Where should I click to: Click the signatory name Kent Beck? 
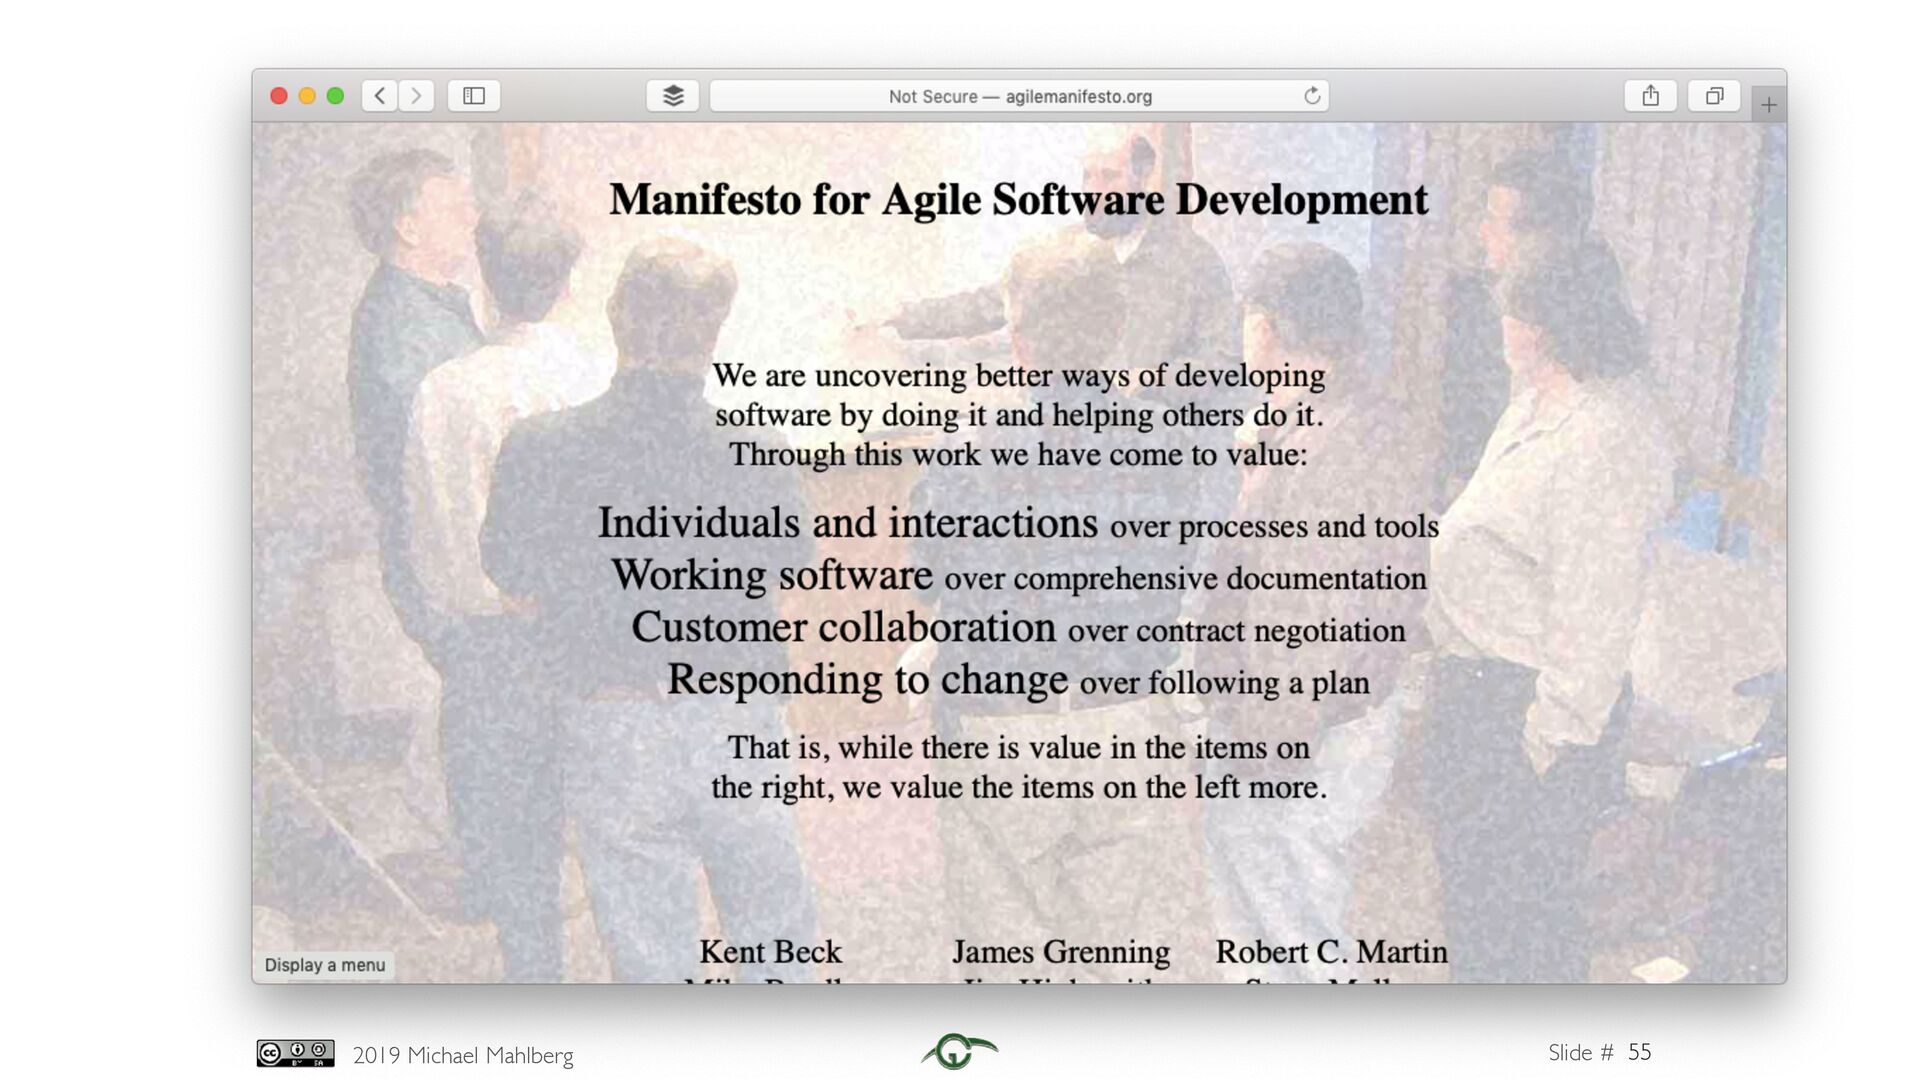pyautogui.click(x=770, y=951)
